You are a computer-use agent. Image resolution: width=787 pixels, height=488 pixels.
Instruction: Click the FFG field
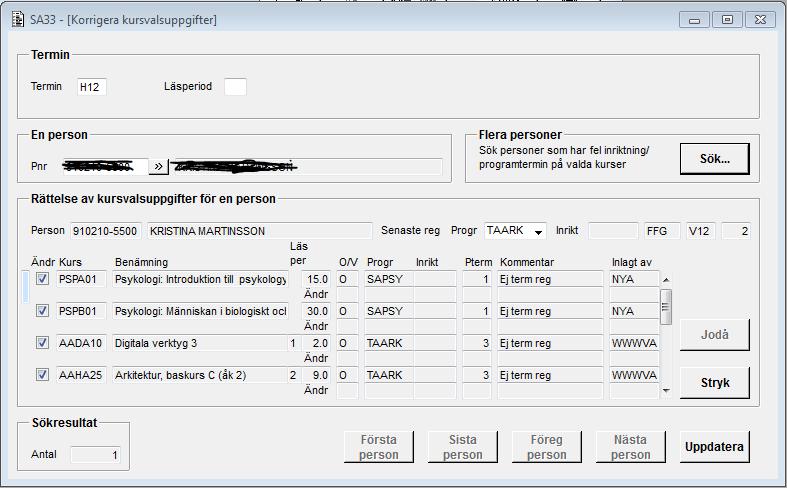pyautogui.click(x=662, y=231)
